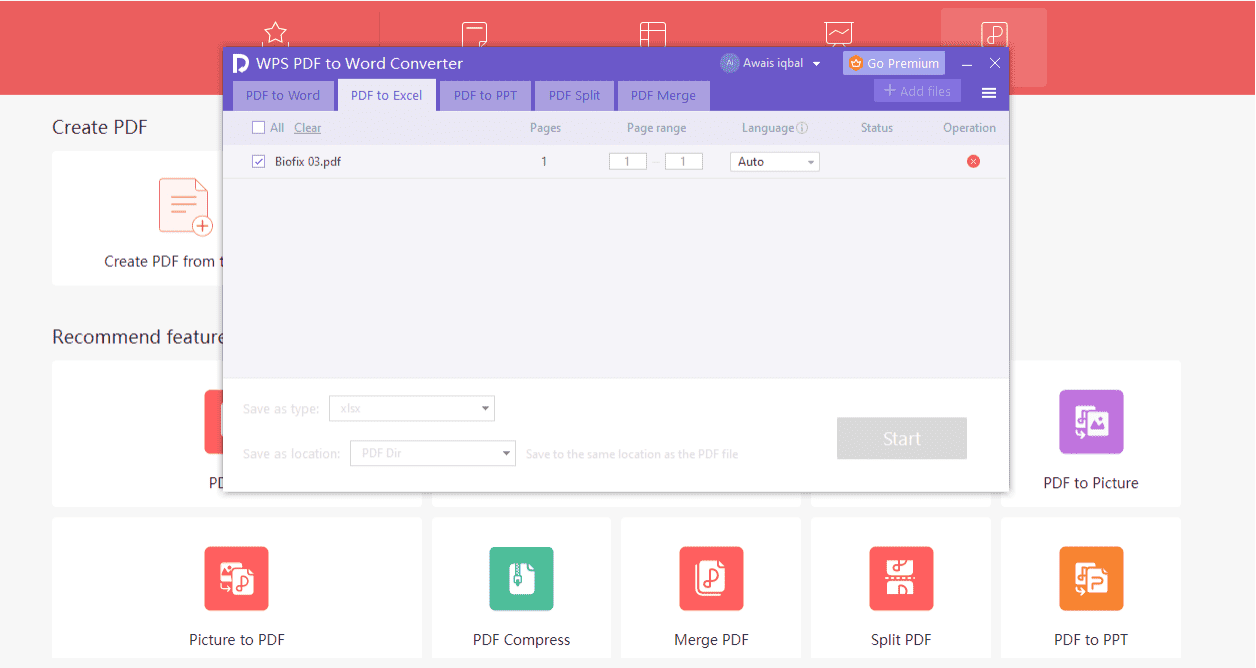This screenshot has width=1256, height=668.
Task: Click the page range start field
Action: (x=628, y=162)
